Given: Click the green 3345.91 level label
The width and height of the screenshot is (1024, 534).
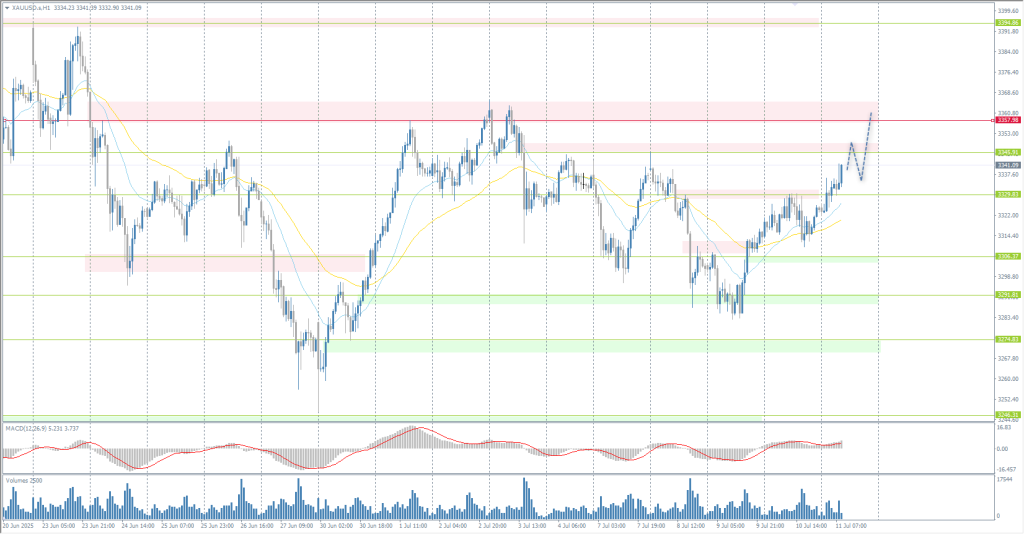Looking at the screenshot, I should pos(1007,152).
